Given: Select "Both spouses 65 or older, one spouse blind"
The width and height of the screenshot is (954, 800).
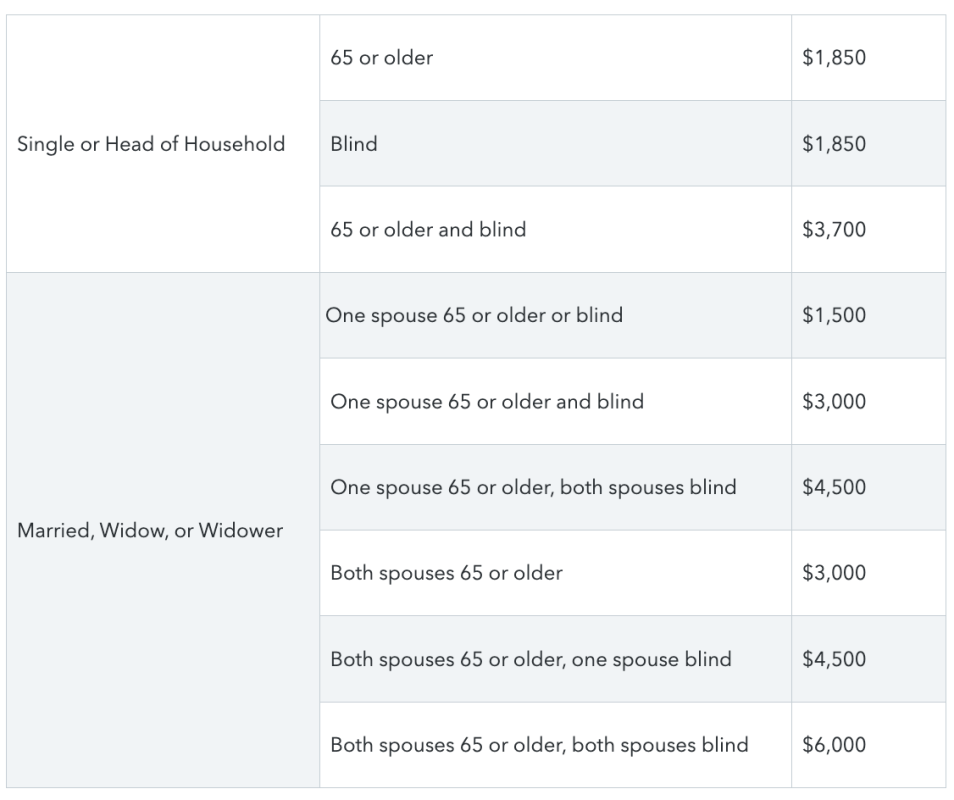Looking at the screenshot, I should pyautogui.click(x=555, y=659).
